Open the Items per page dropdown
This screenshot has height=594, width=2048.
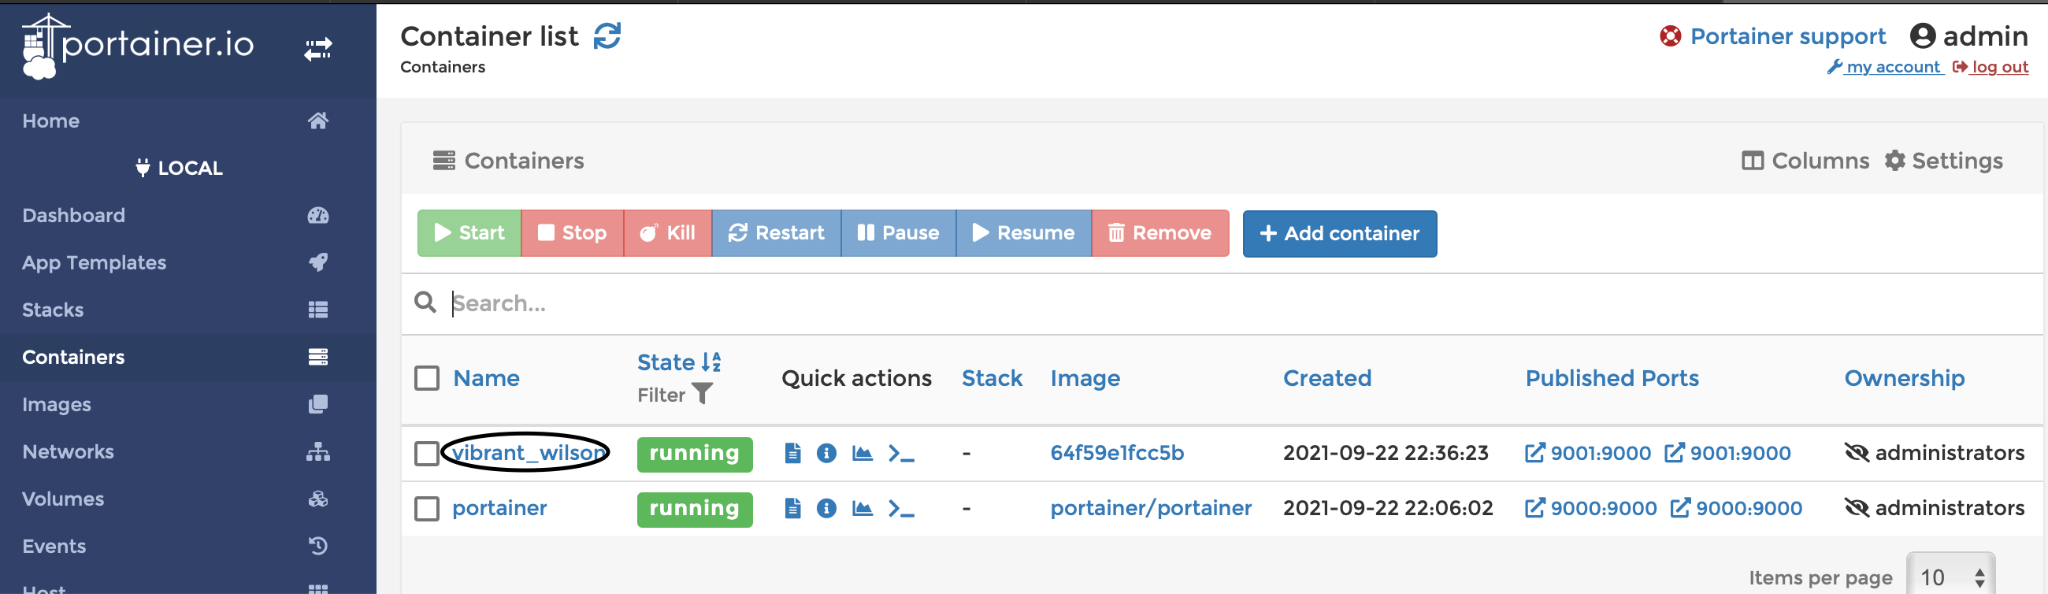tap(1950, 577)
